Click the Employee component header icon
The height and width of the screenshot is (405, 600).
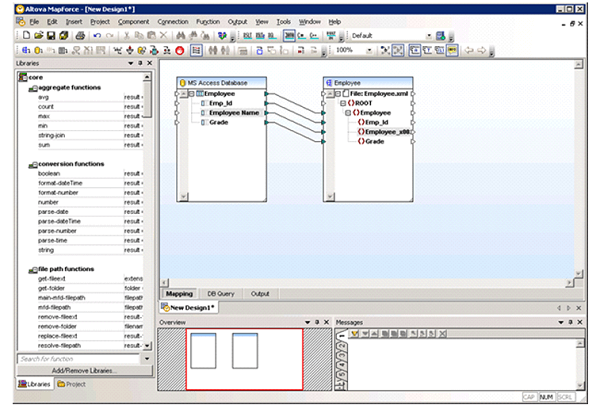pyautogui.click(x=329, y=83)
